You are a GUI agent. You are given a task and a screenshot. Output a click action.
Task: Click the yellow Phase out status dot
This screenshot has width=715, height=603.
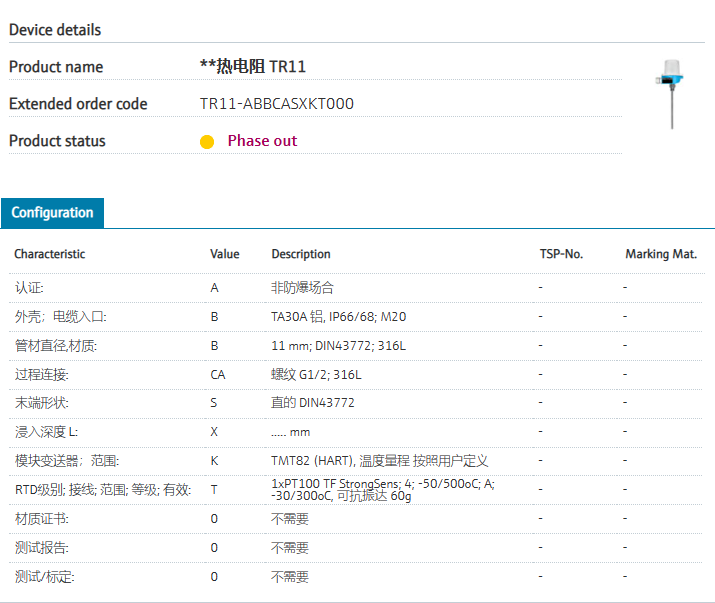tap(207, 142)
